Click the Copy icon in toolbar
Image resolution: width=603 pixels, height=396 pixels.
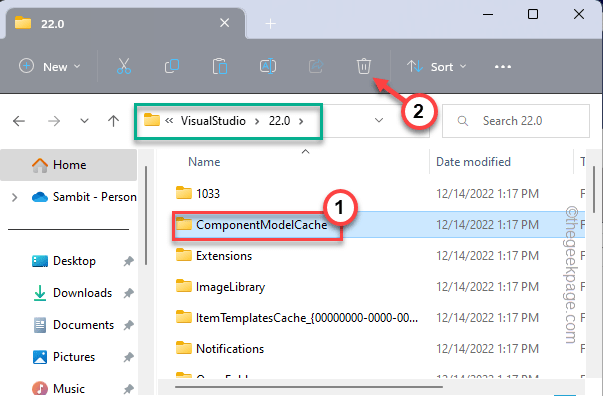[172, 66]
